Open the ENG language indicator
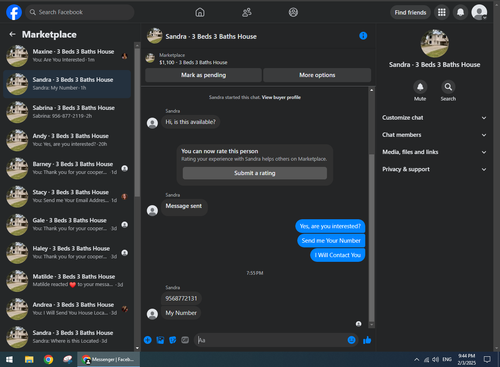This screenshot has height=367, width=500. 447,359
